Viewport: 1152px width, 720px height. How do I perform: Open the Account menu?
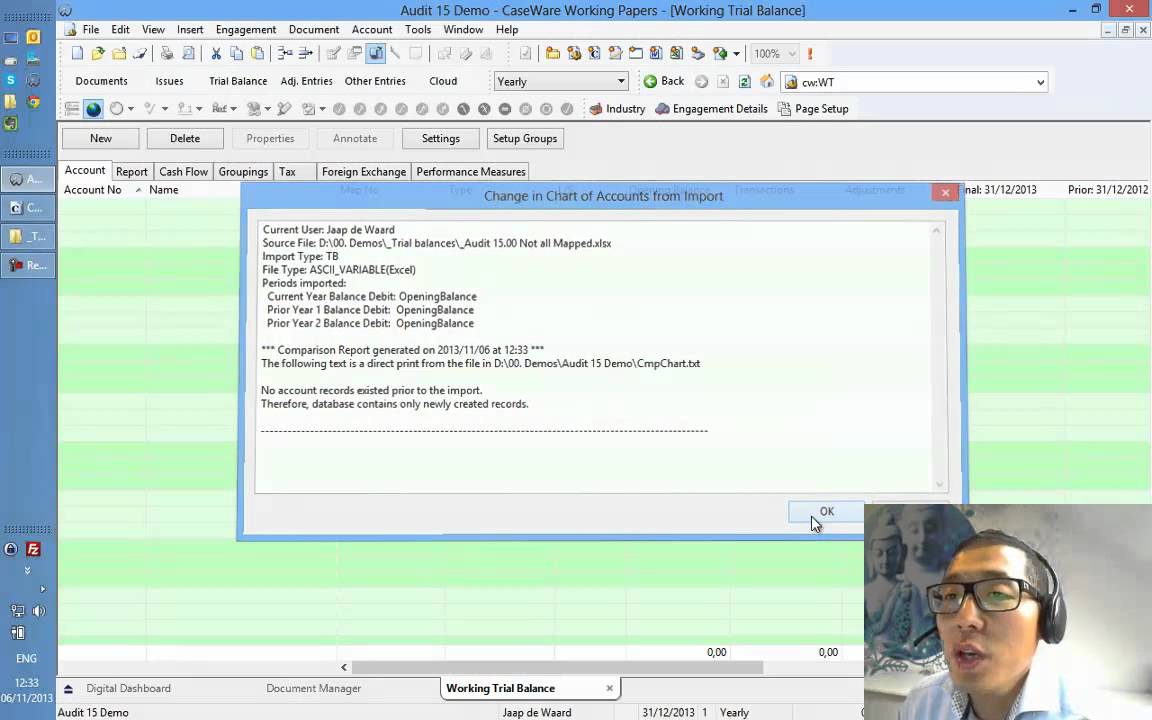372,29
